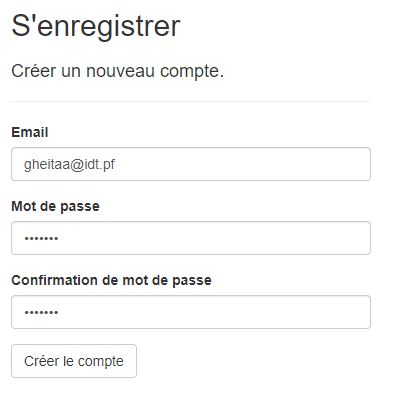This screenshot has width=396, height=397.
Task: Submit the form with Créer le compte
Action: pyautogui.click(x=74, y=361)
